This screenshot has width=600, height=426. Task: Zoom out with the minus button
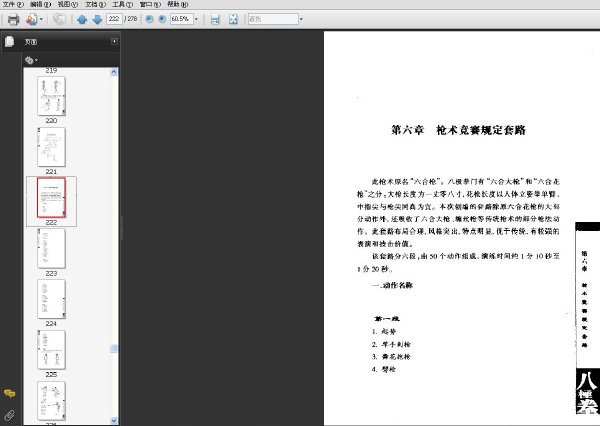(x=150, y=19)
